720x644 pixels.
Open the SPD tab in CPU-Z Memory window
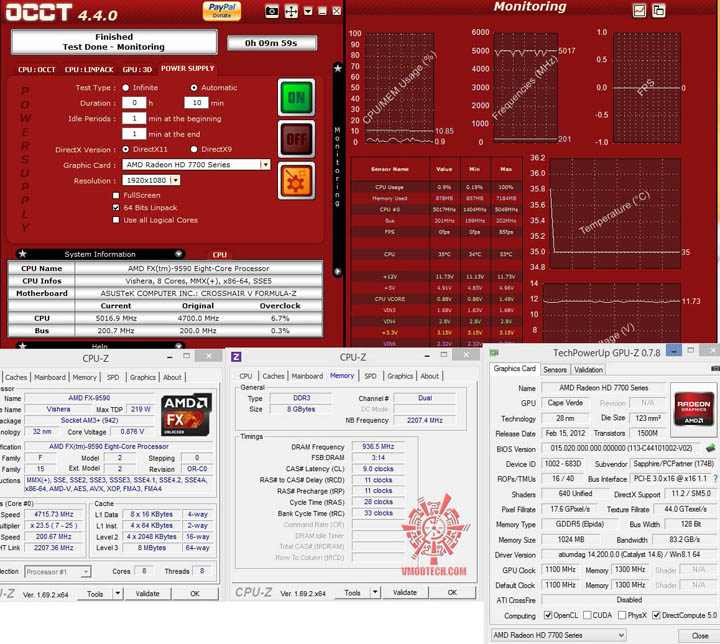(370, 376)
